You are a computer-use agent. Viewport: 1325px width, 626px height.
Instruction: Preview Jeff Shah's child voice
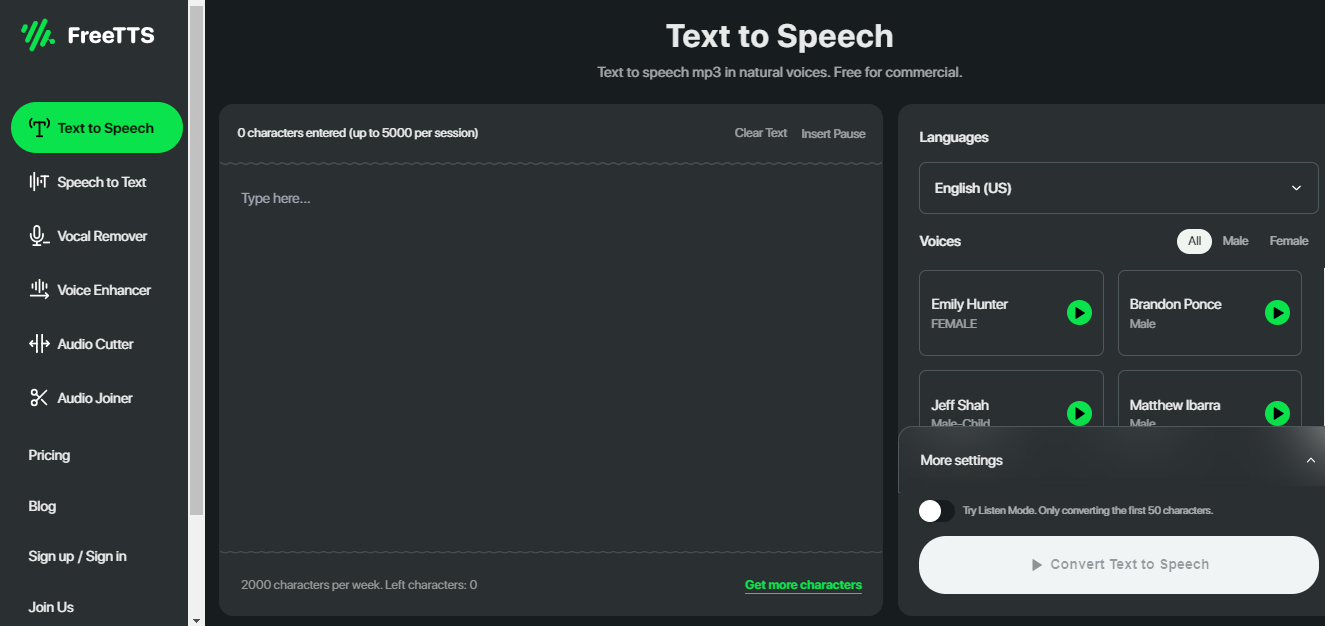tap(1079, 413)
